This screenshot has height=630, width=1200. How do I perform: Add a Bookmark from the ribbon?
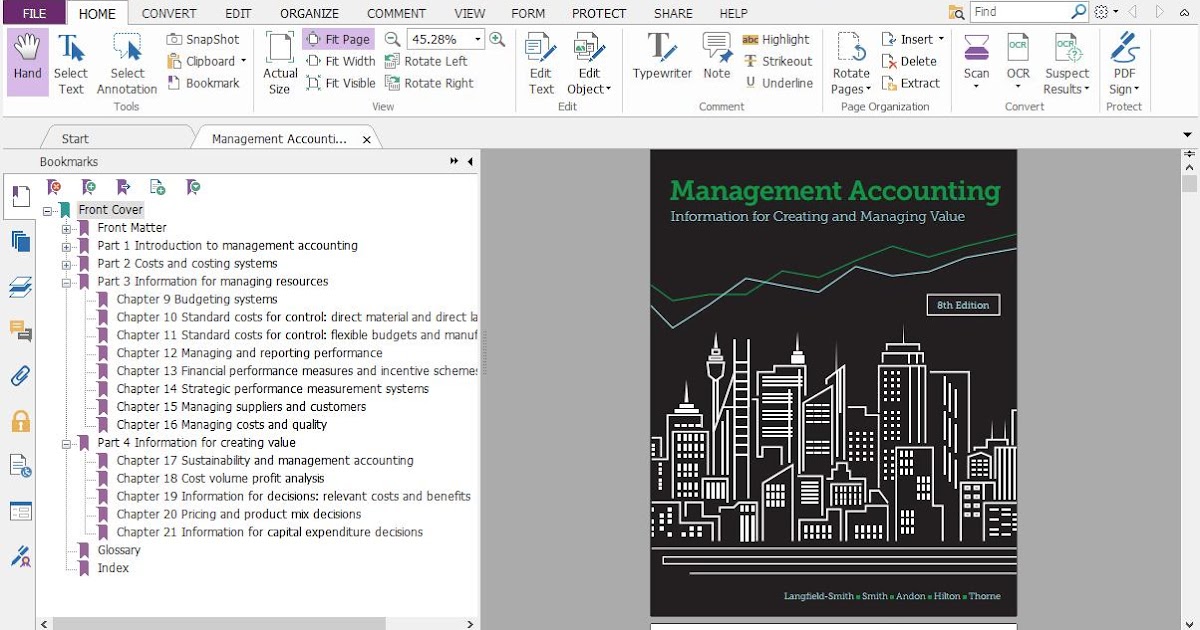coord(204,83)
